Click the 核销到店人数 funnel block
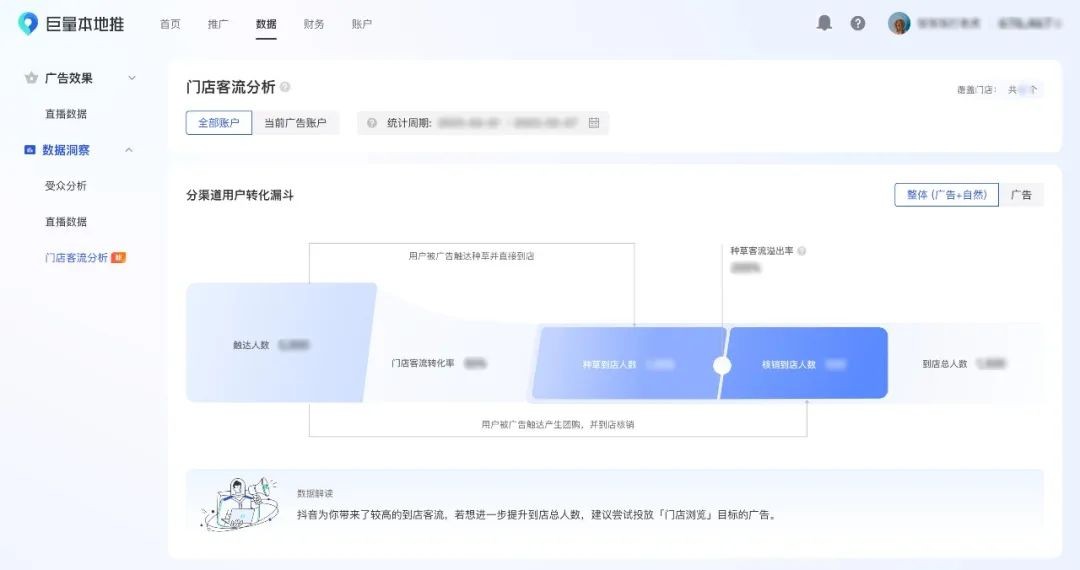Viewport: 1080px width, 570px height. (804, 364)
